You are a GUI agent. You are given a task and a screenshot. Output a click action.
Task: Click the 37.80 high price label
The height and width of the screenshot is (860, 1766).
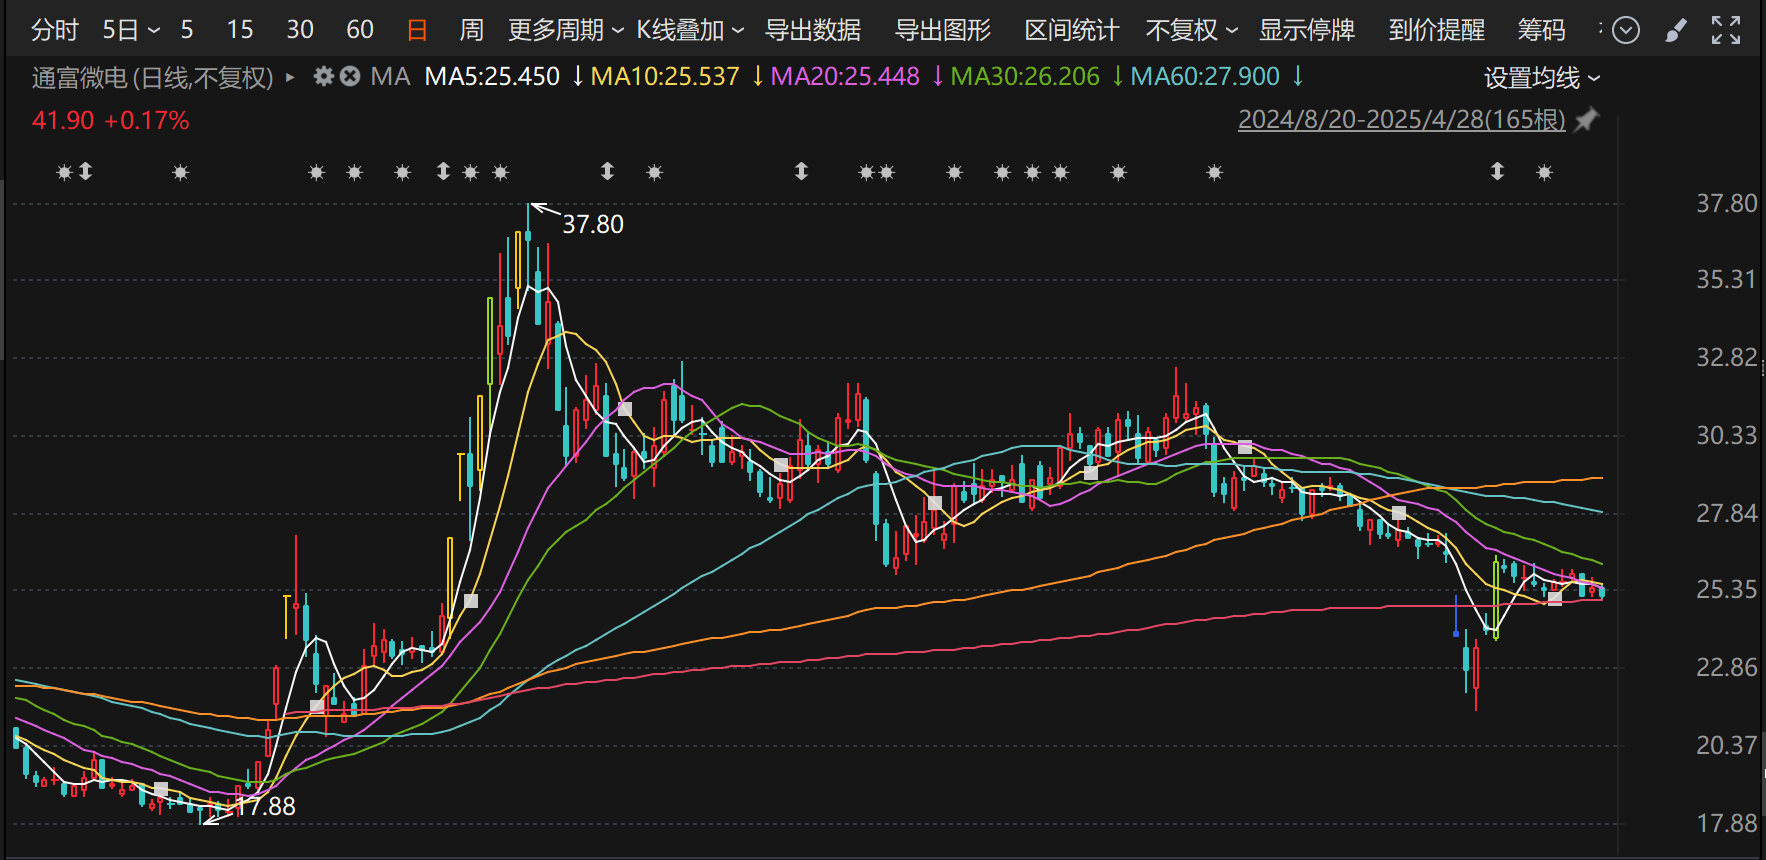[x=593, y=224]
